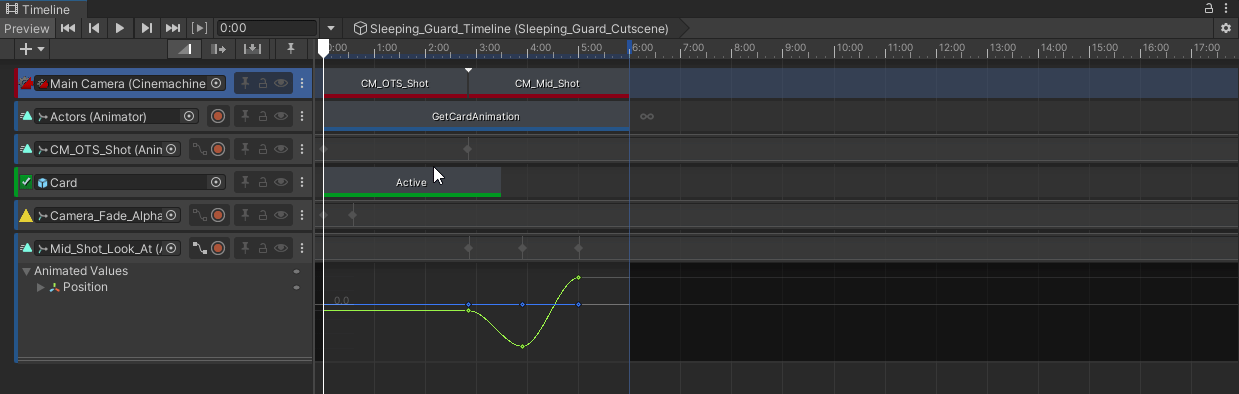This screenshot has height=394, width=1239.
Task: Play the timeline preview
Action: (120, 28)
